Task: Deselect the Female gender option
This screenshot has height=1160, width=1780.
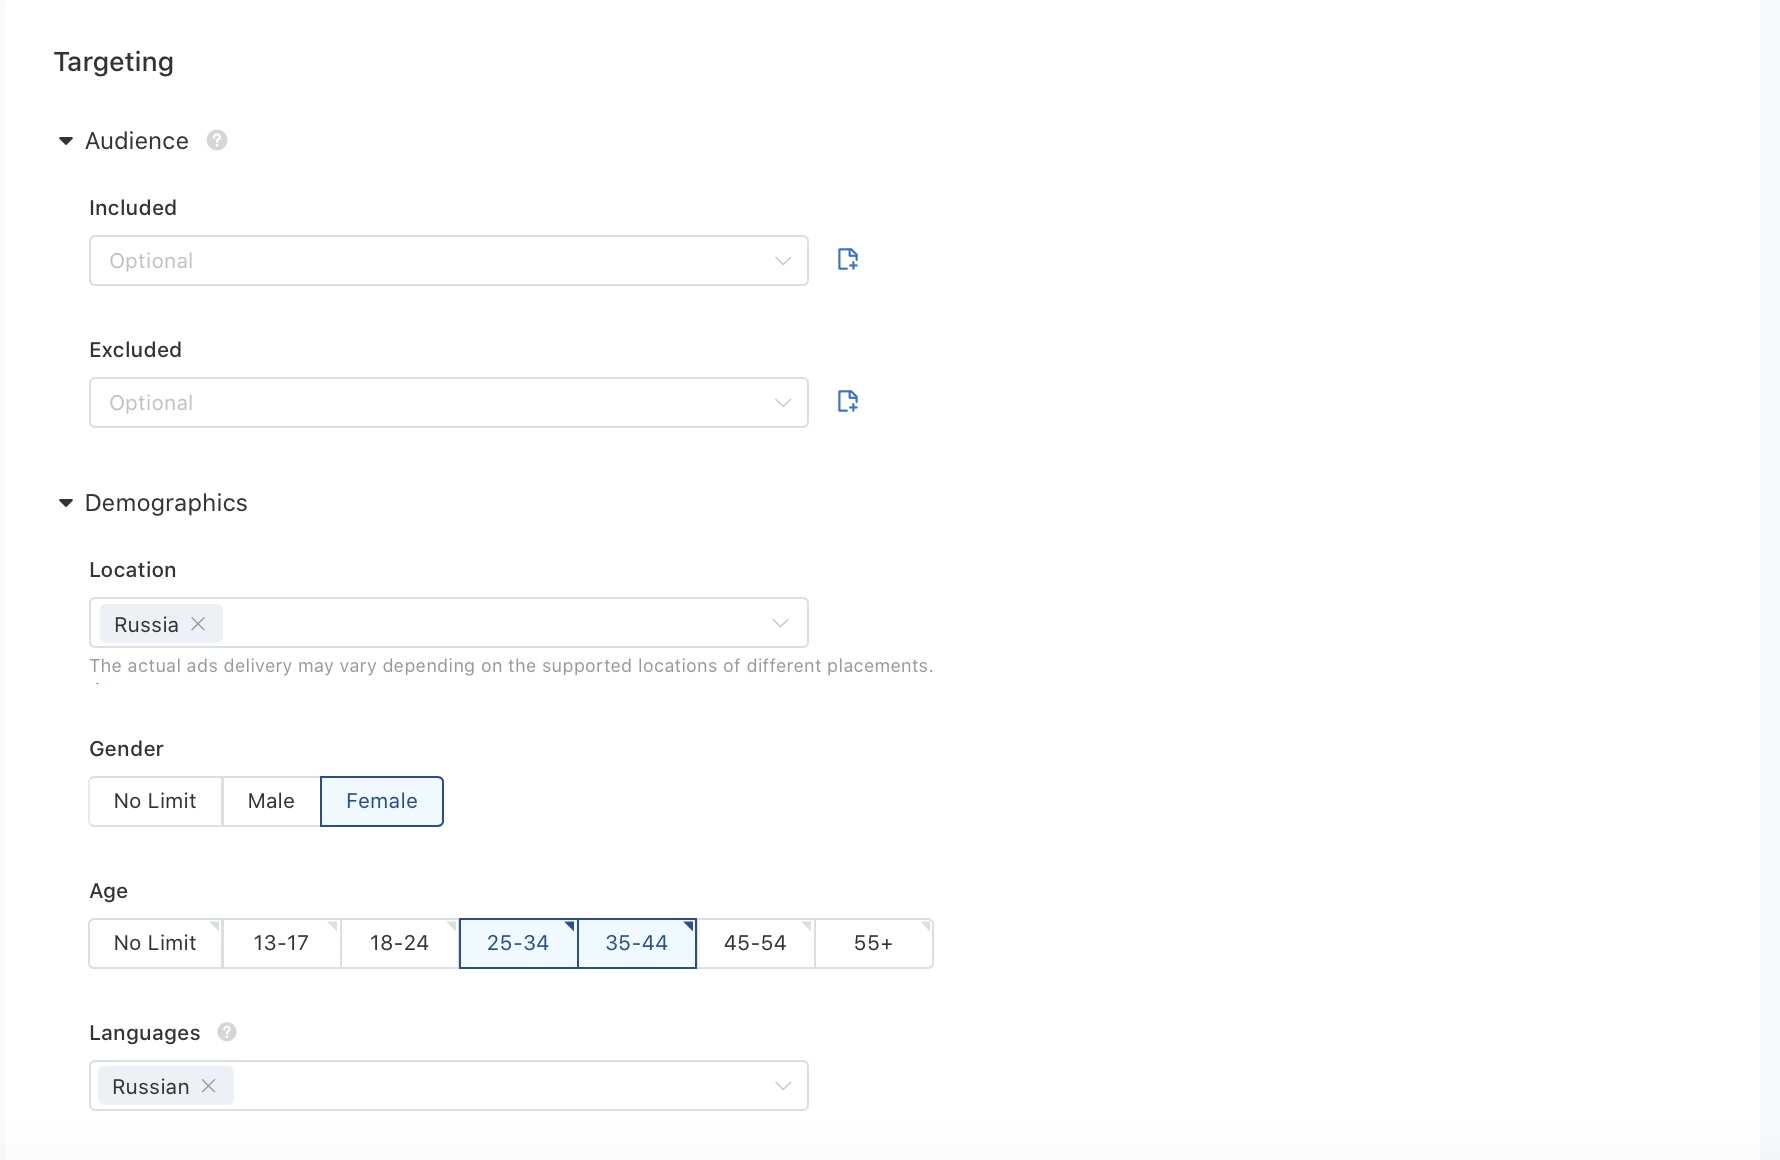Action: click(381, 801)
